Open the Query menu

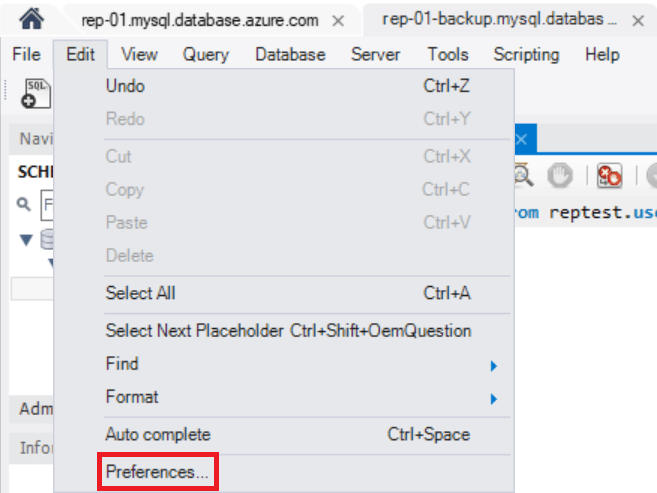pos(206,54)
